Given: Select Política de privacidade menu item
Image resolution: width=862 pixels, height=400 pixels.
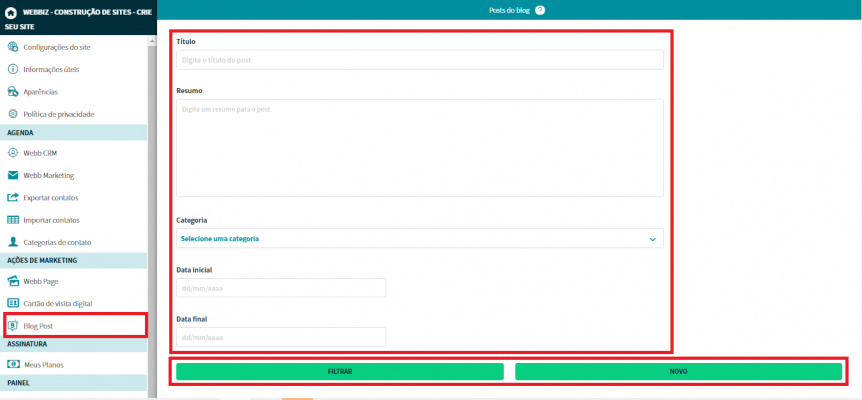Looking at the screenshot, I should pyautogui.click(x=58, y=114).
